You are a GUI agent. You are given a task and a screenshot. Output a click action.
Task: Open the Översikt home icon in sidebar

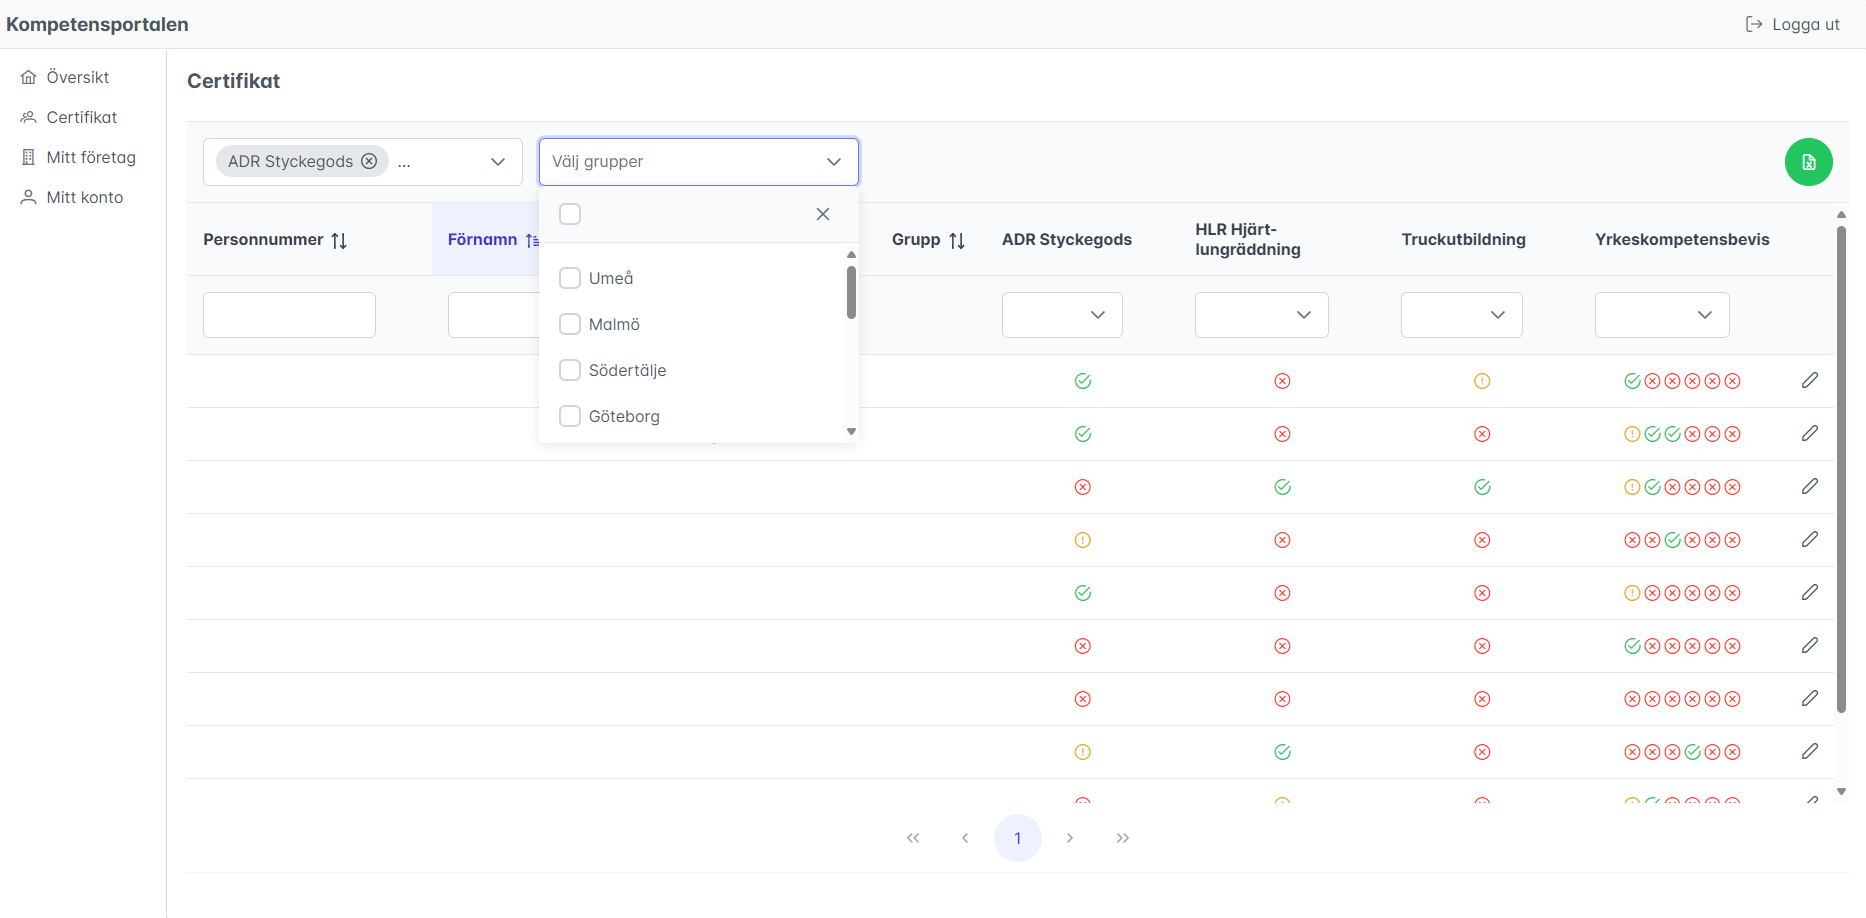[x=29, y=77]
